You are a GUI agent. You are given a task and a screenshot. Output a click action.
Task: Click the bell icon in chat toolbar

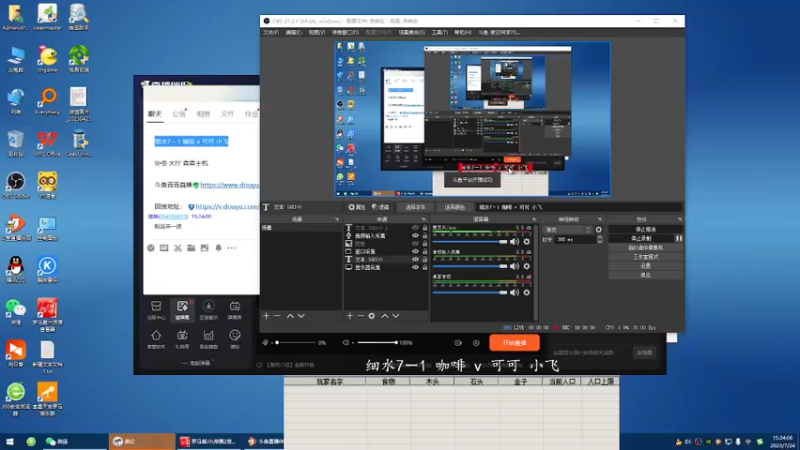[x=218, y=248]
